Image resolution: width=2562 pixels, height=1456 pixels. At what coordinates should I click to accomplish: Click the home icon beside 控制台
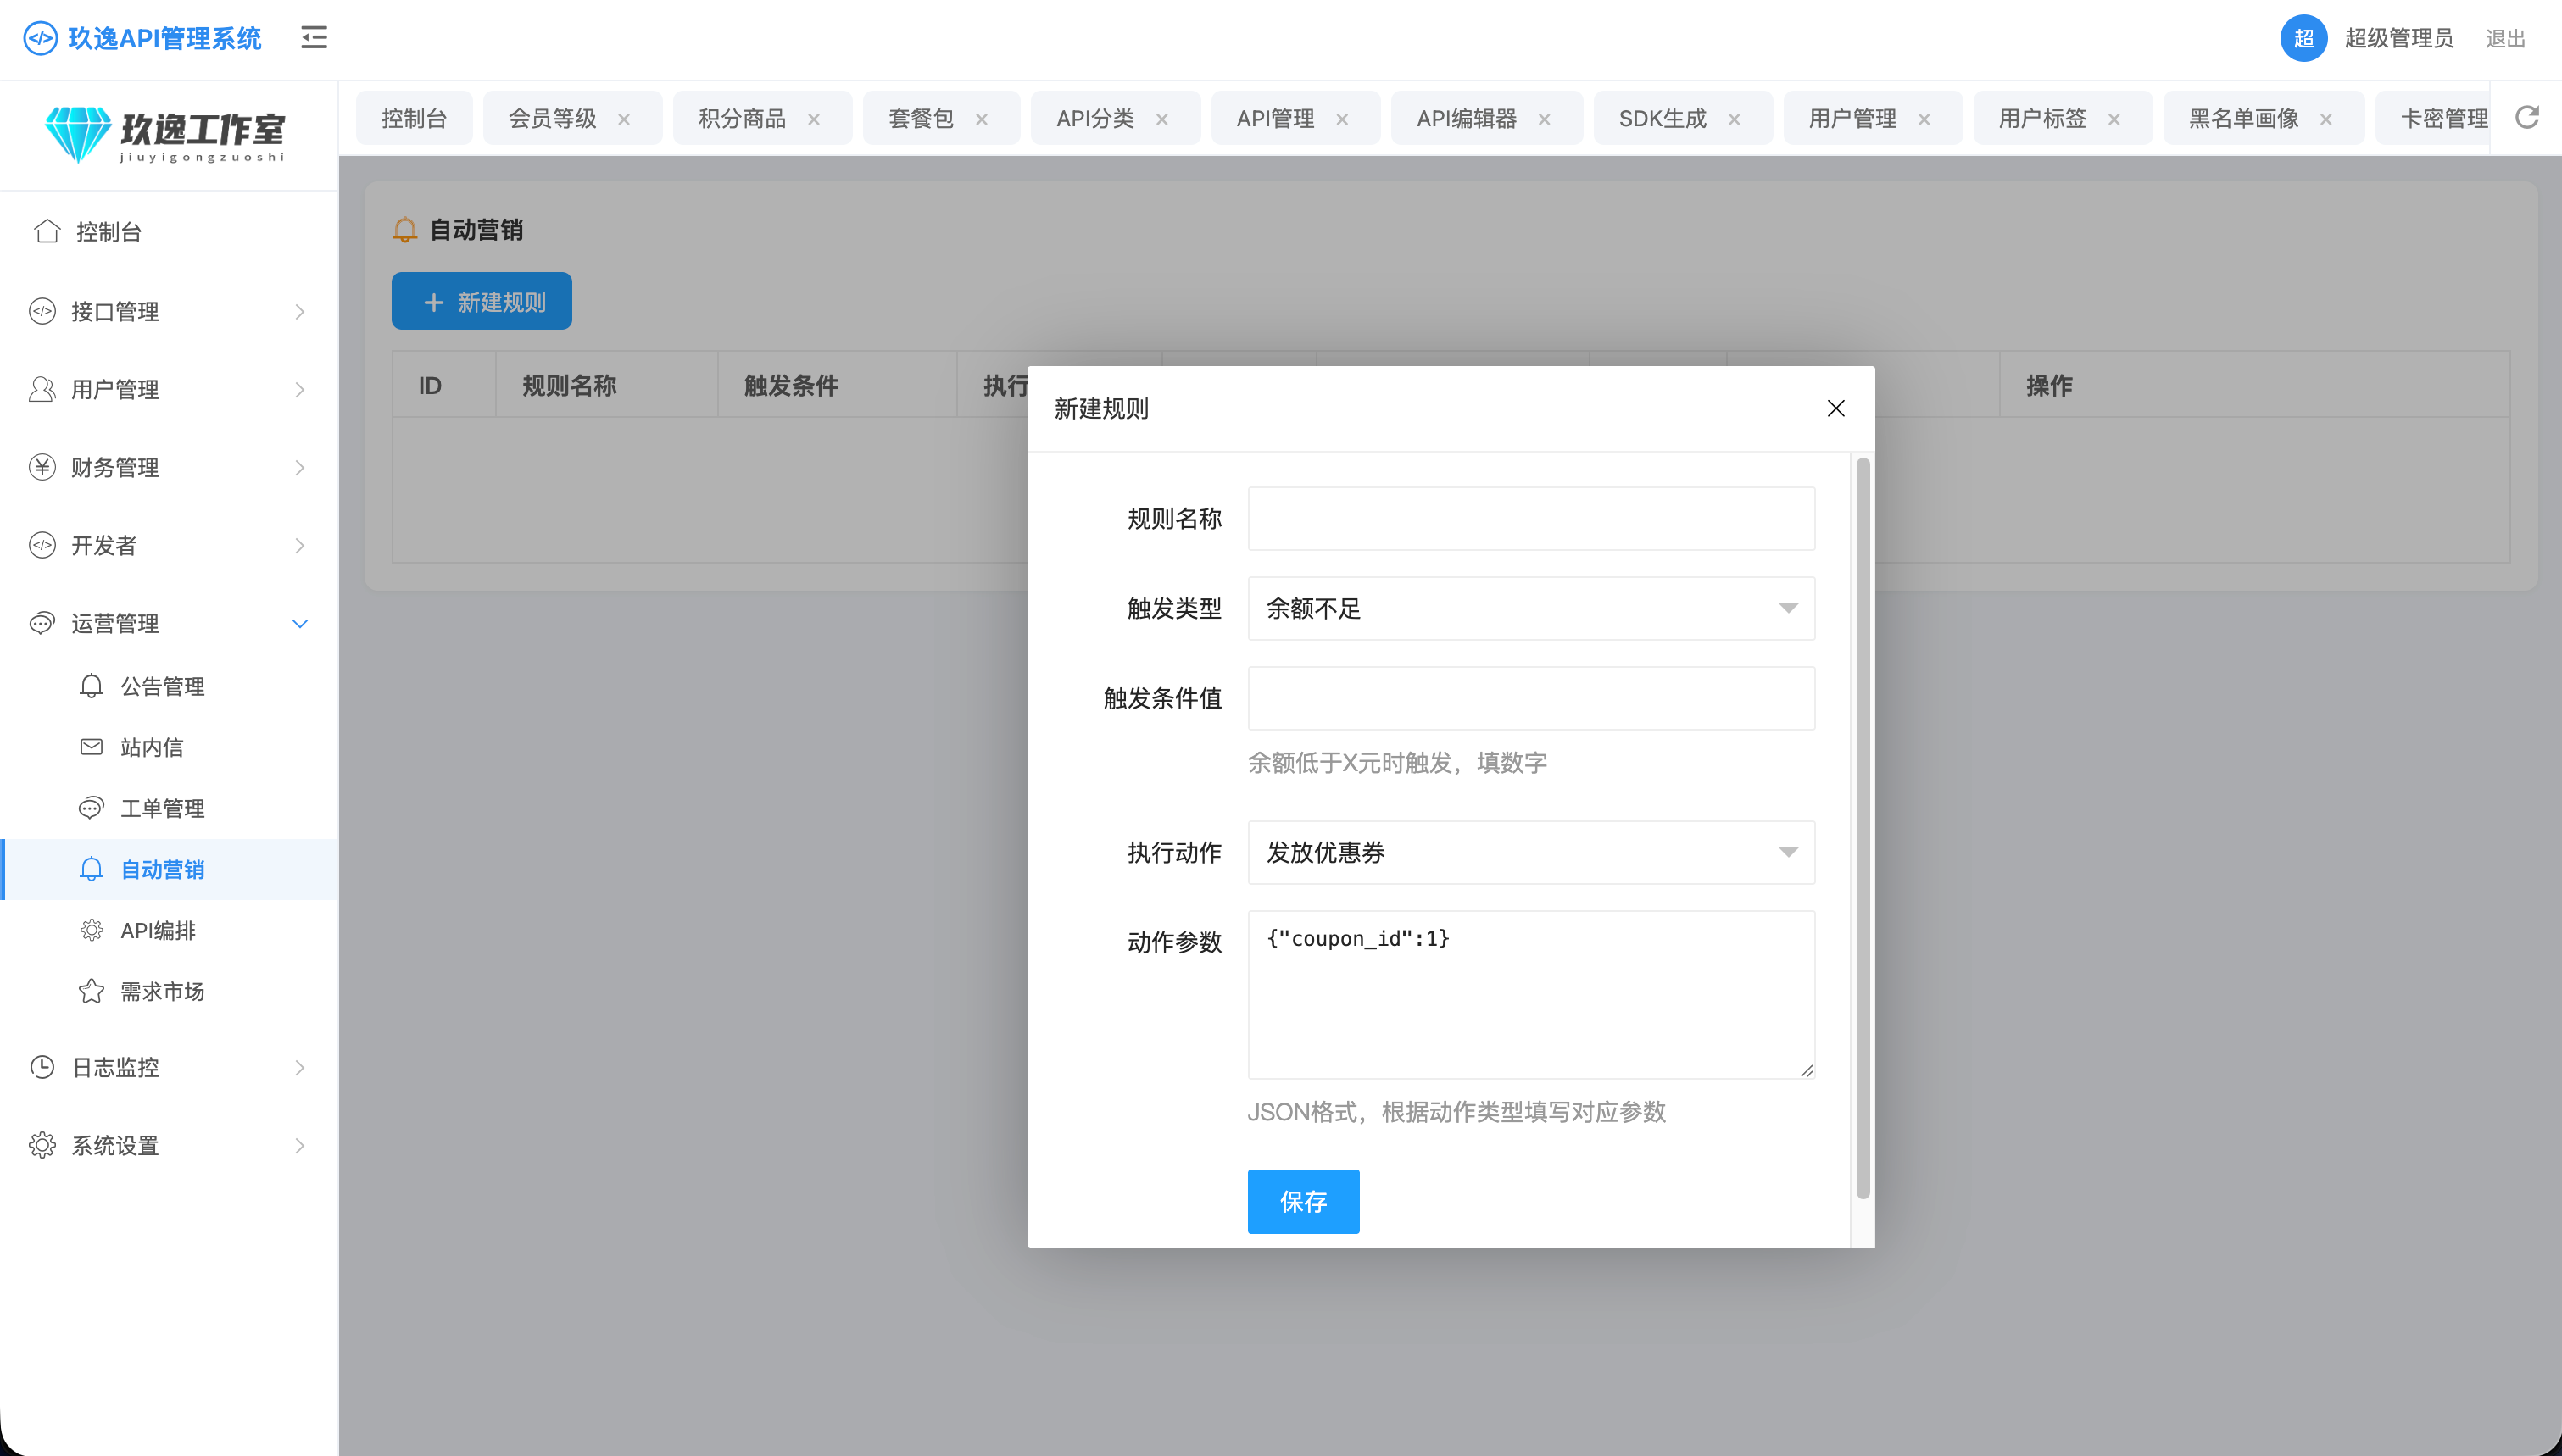(47, 231)
